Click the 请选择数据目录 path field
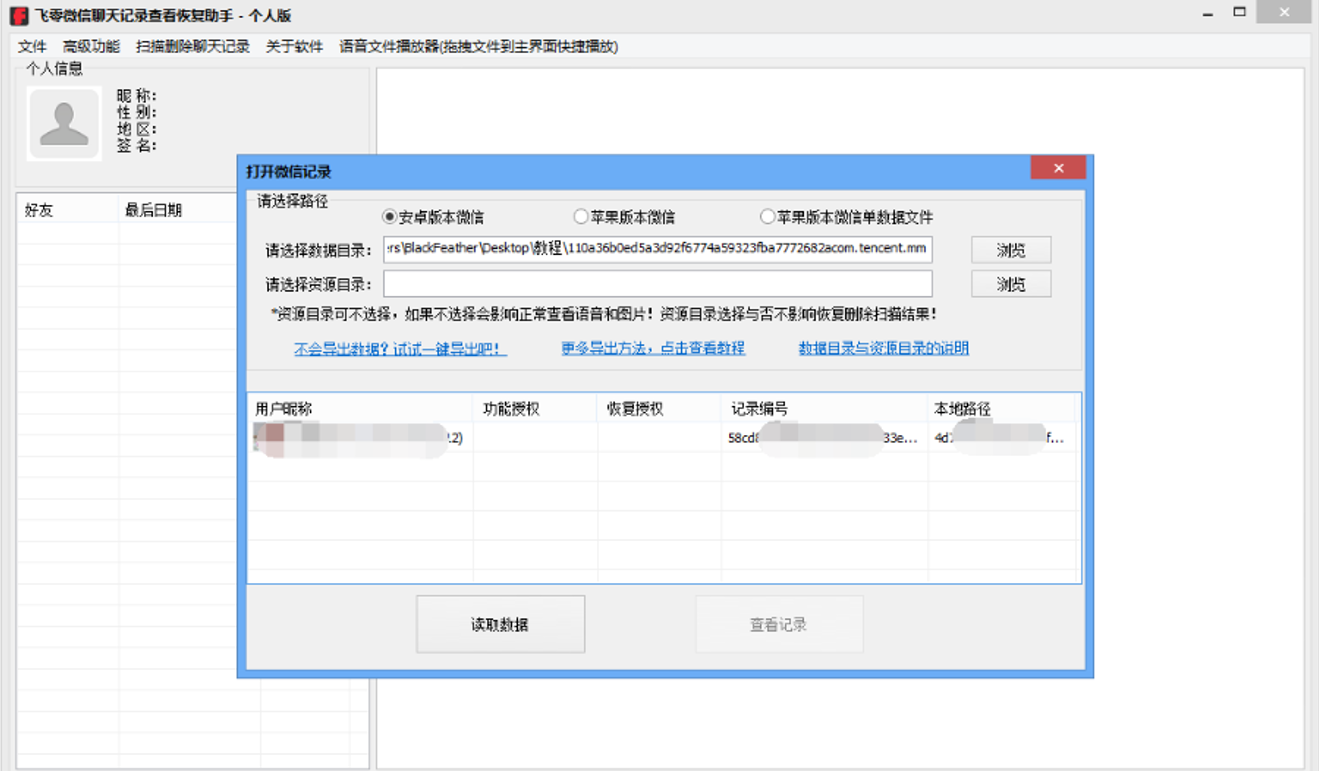 coord(658,249)
